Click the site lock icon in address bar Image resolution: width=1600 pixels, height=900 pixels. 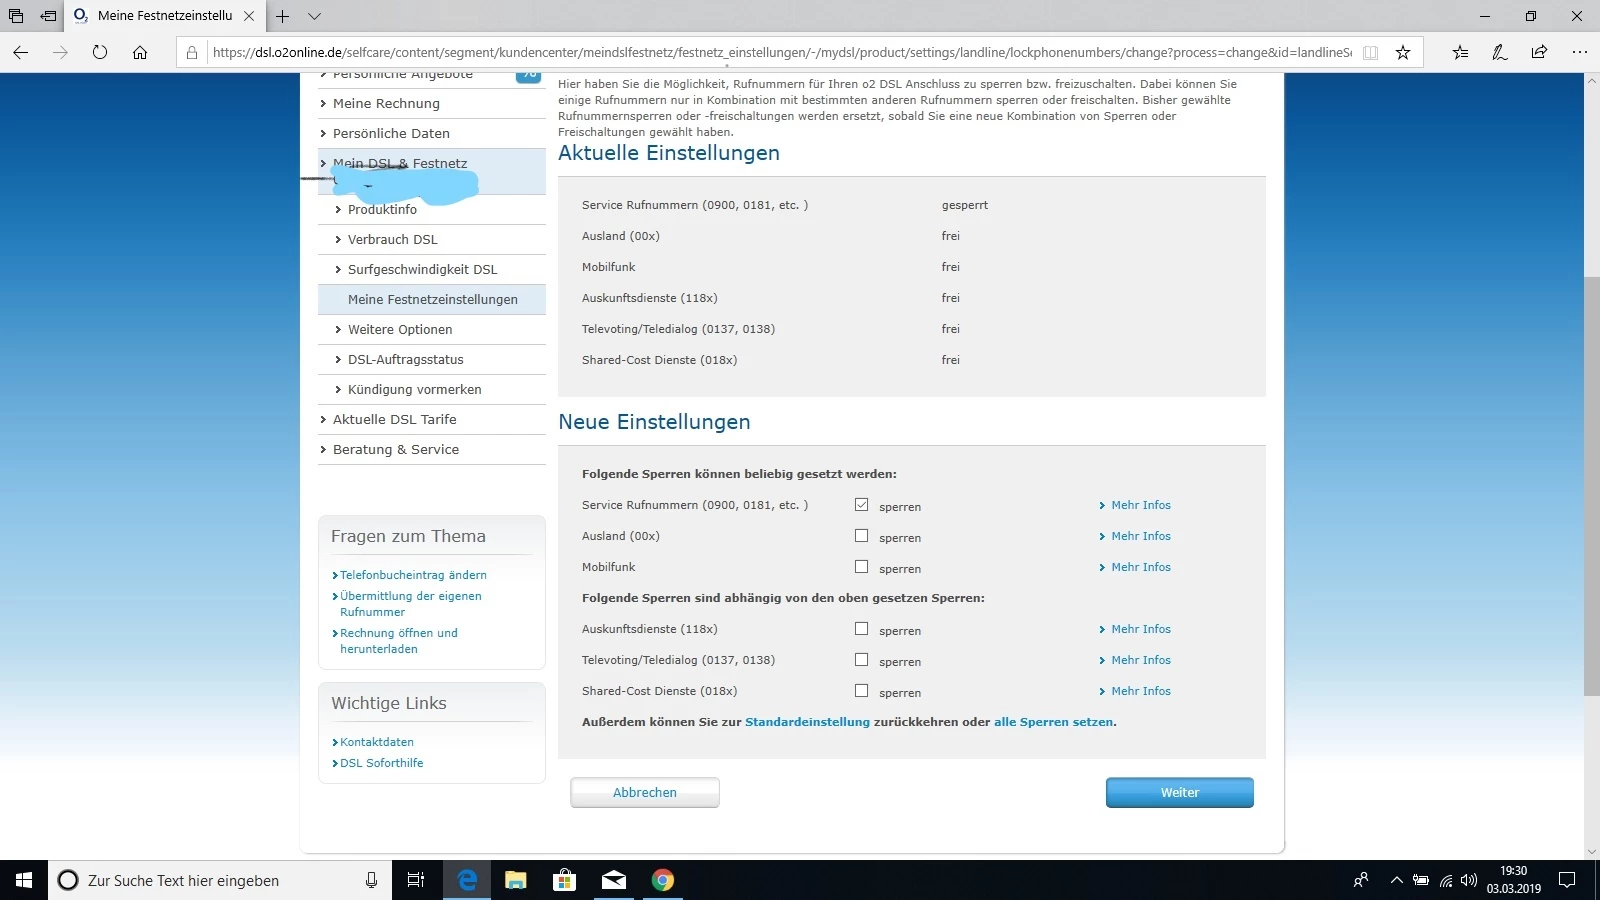pos(192,52)
